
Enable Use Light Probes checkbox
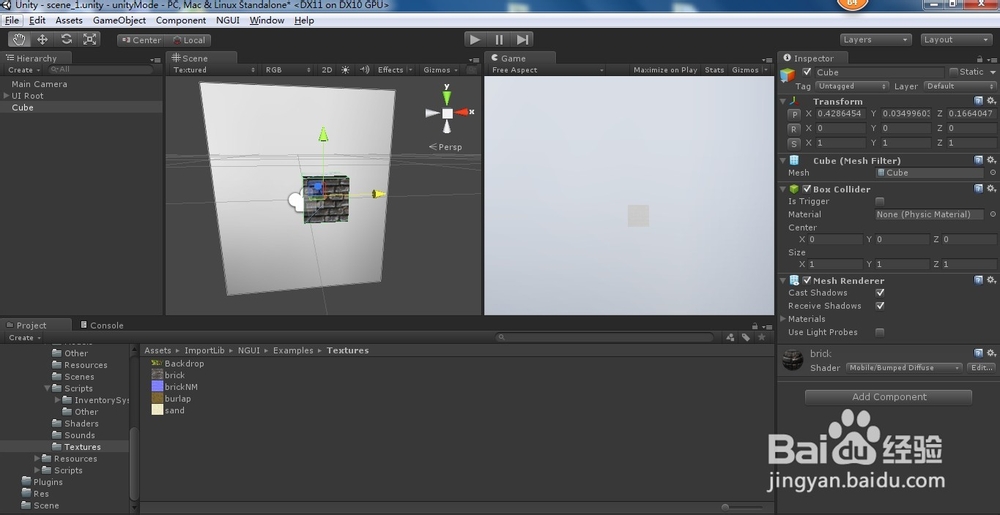879,332
